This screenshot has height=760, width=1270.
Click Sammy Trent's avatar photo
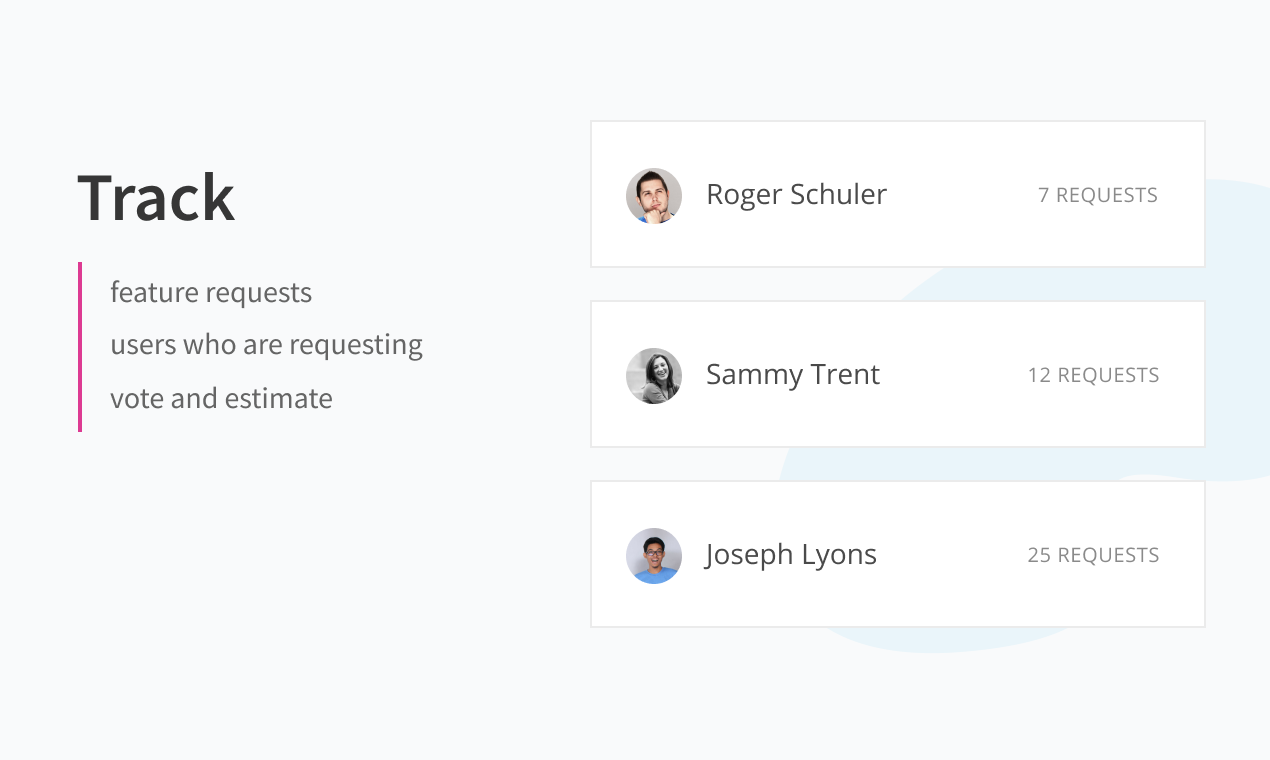pos(654,375)
